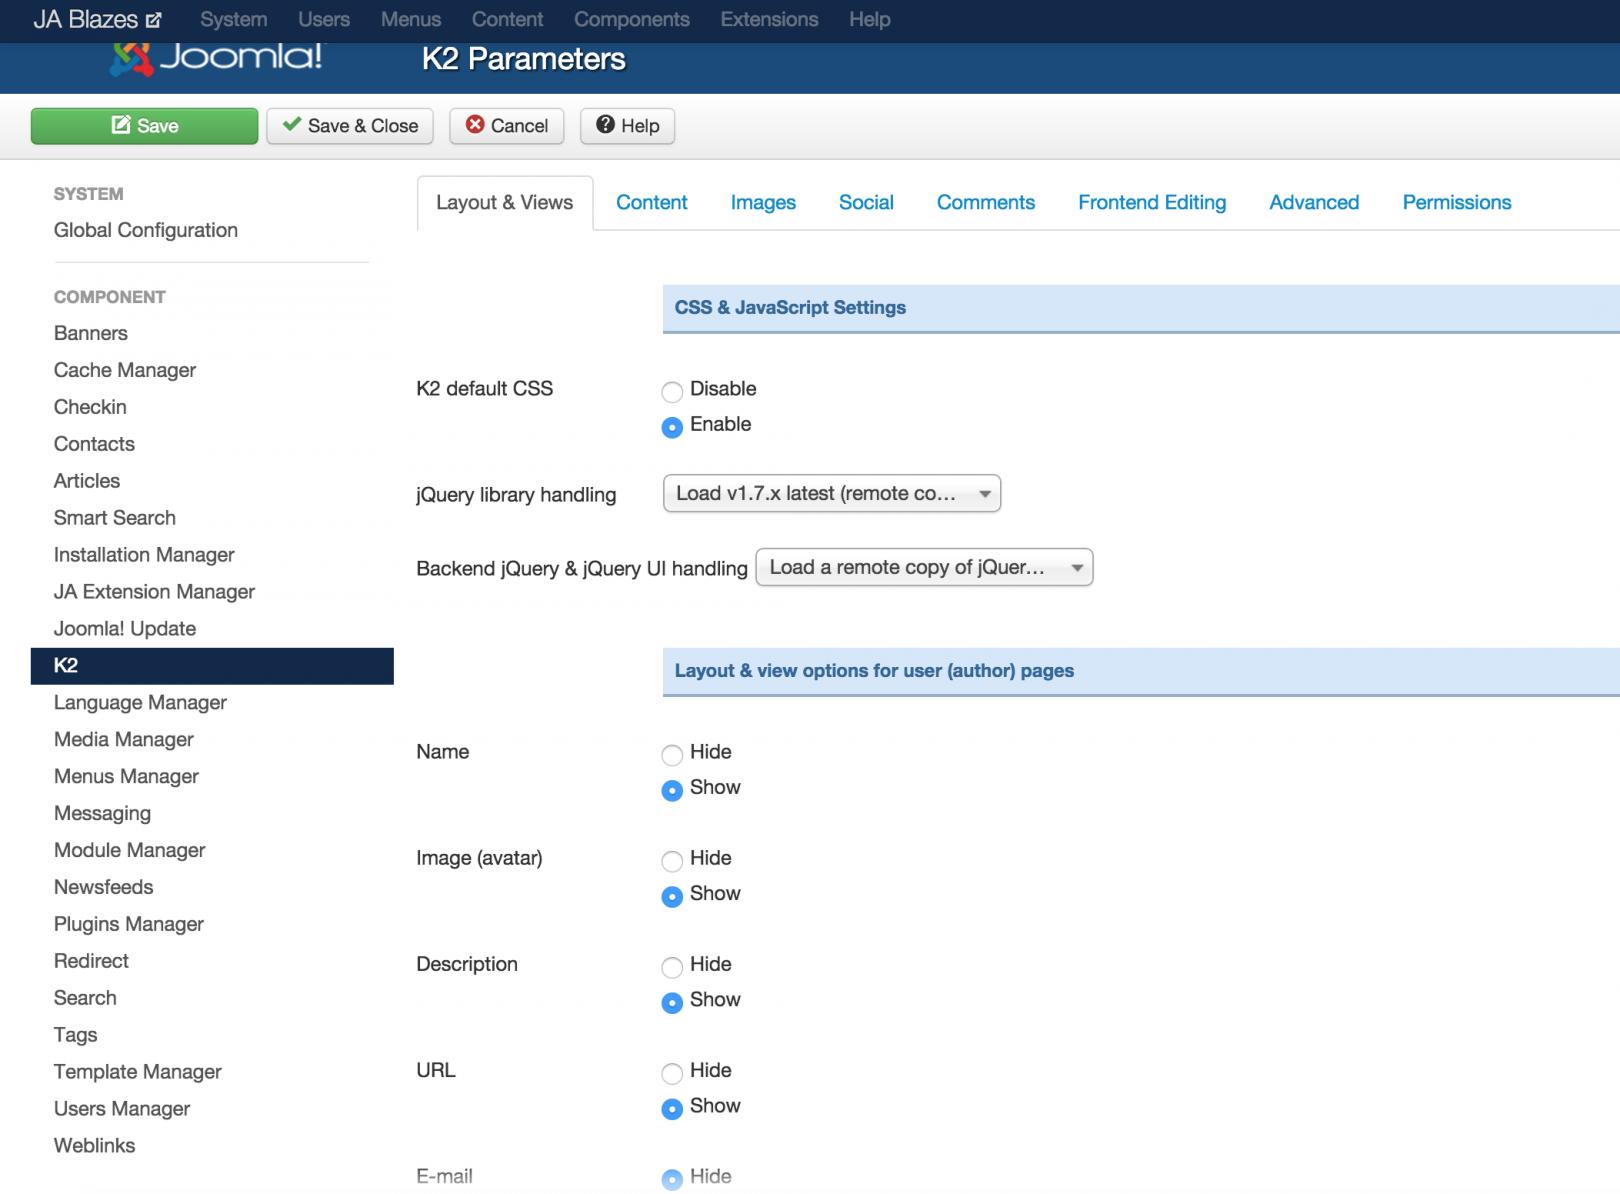Image resolution: width=1620 pixels, height=1194 pixels.
Task: Switch to the Permissions tab
Action: pyautogui.click(x=1456, y=203)
